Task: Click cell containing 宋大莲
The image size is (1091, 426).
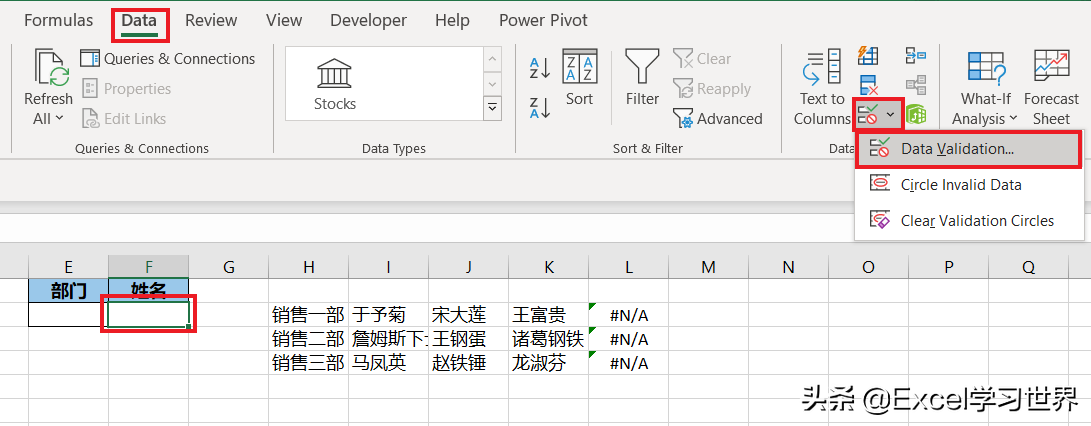Action: 468,315
